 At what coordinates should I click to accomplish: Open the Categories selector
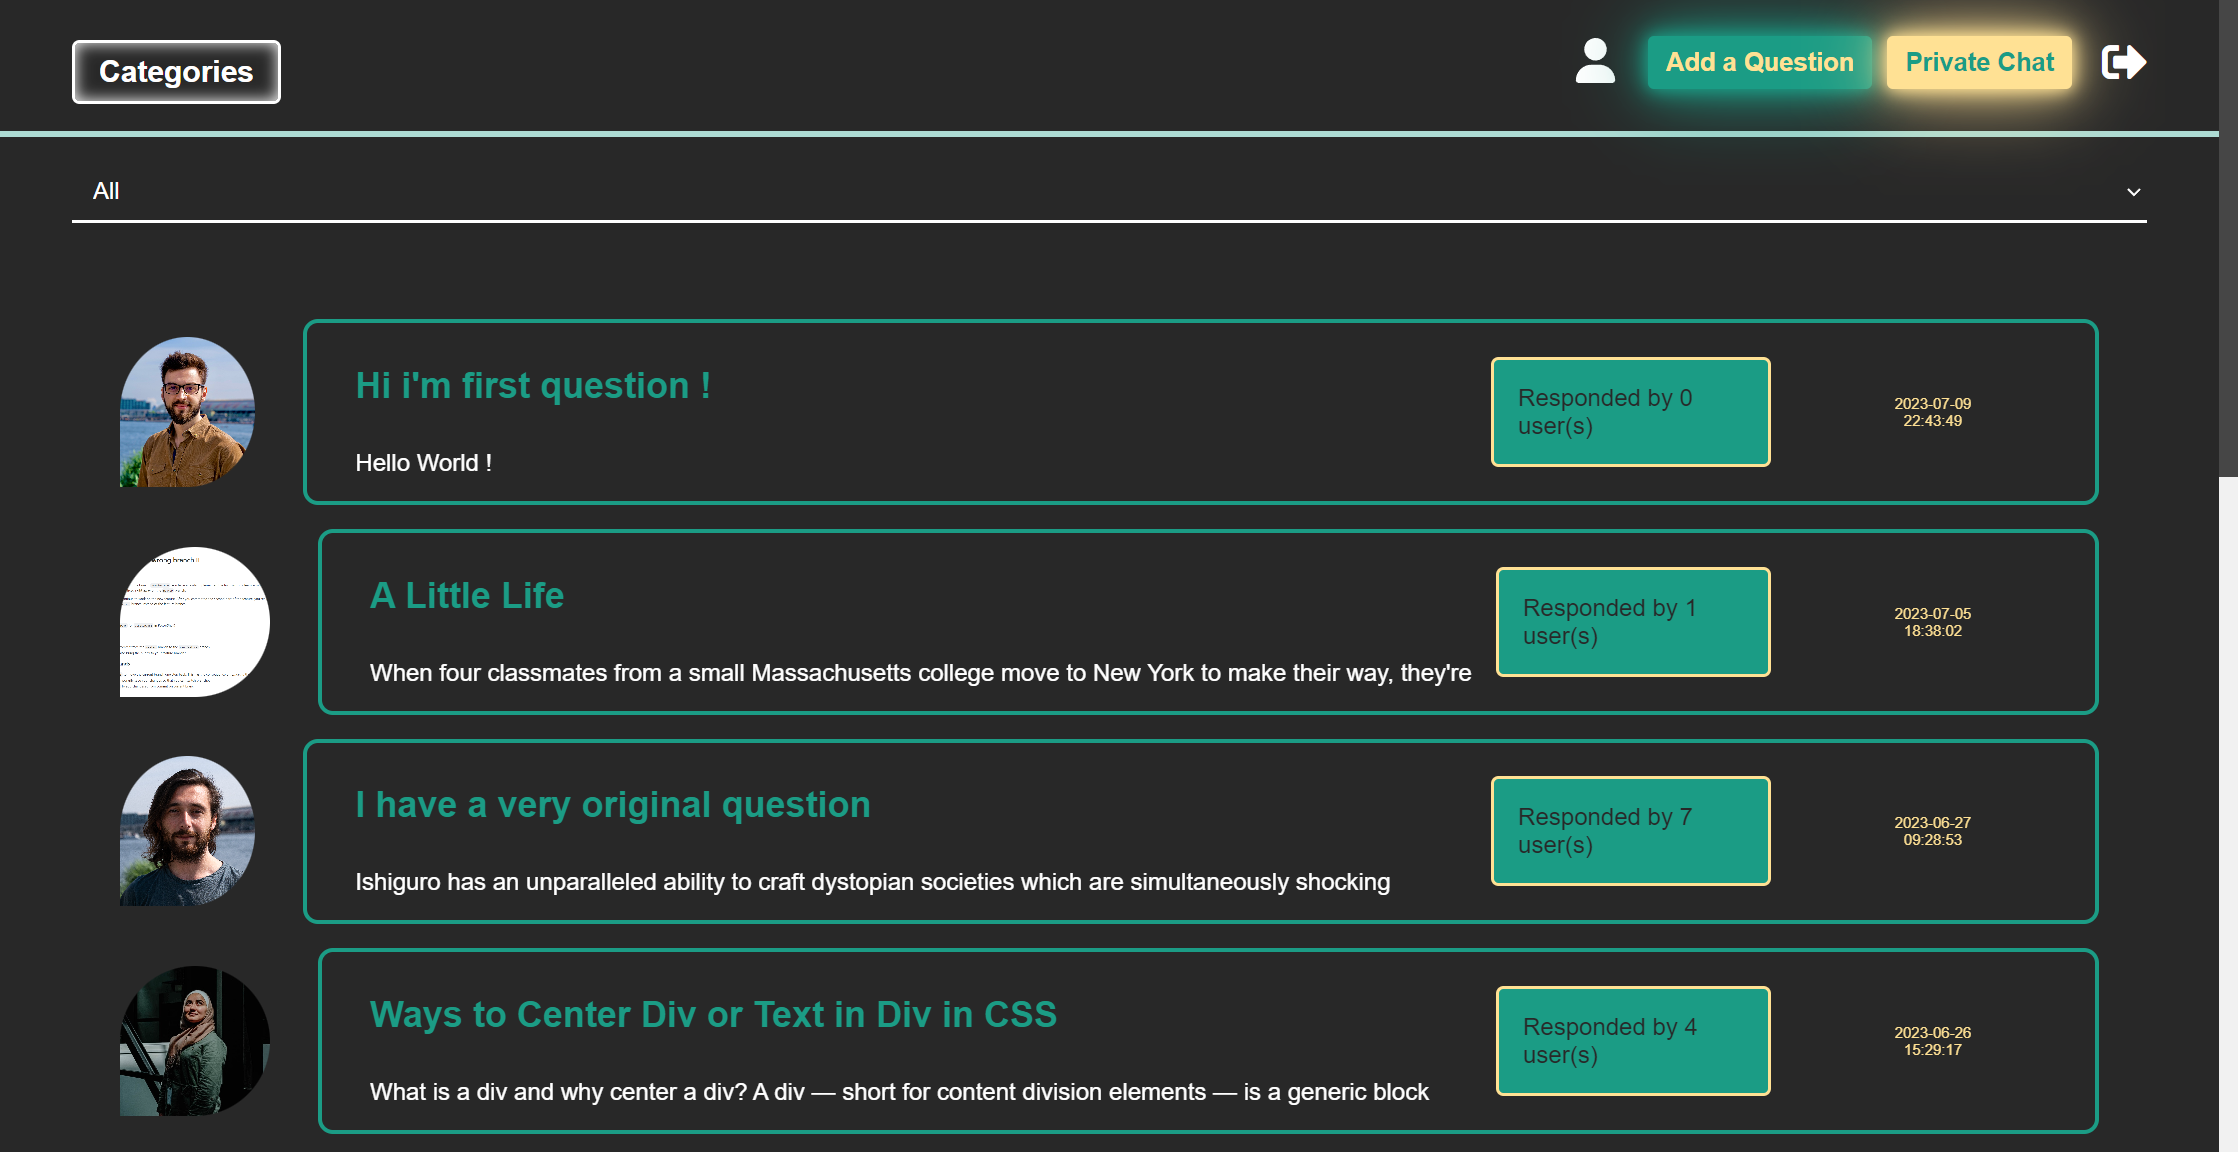175,71
